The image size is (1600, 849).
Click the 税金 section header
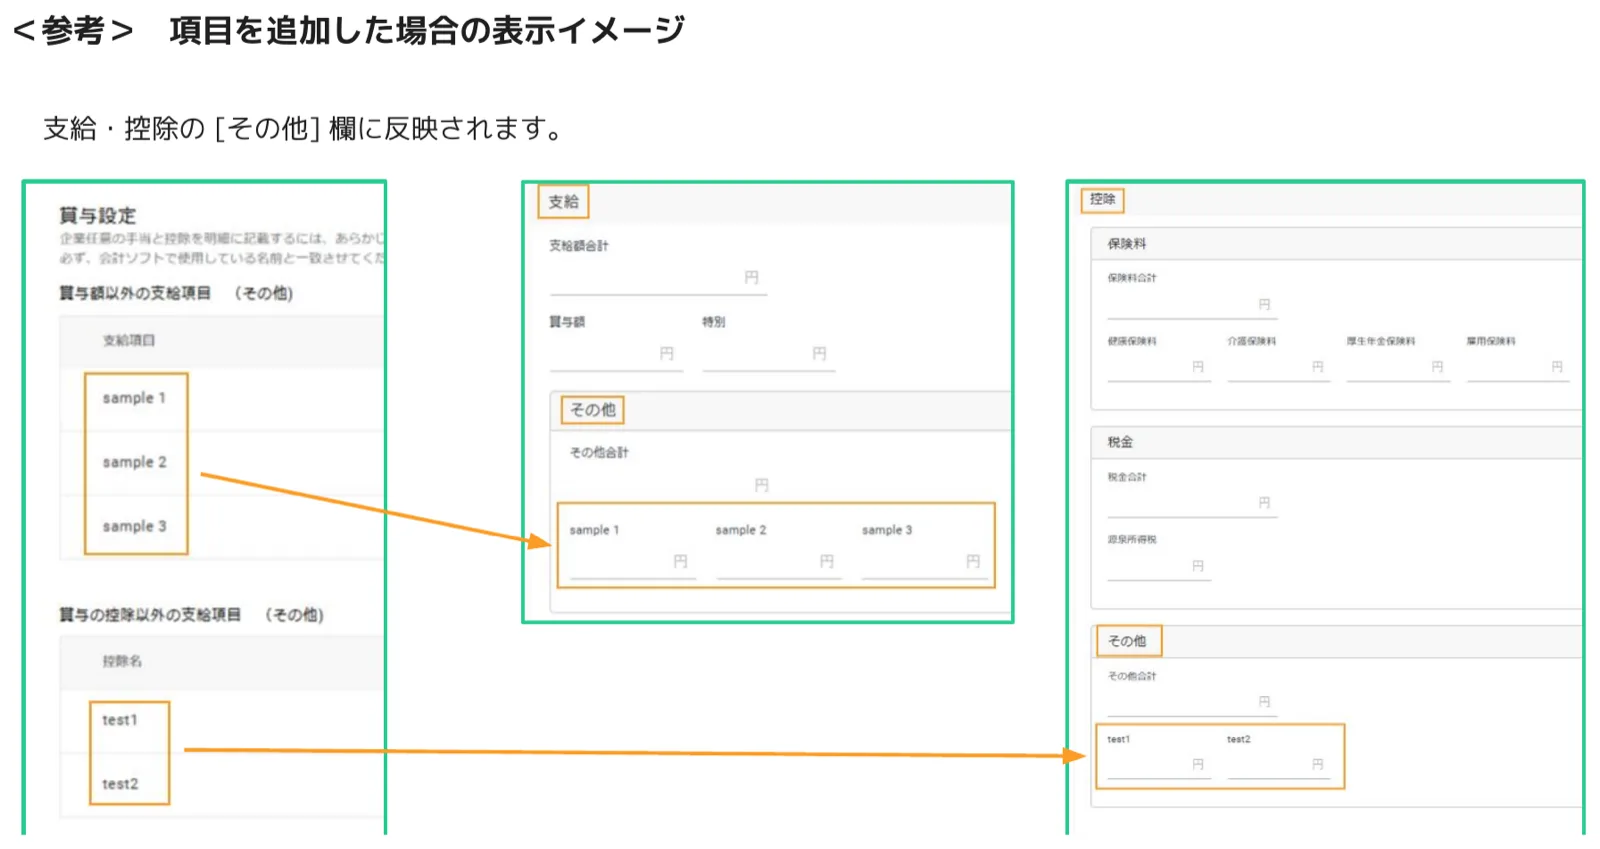[x=1336, y=442]
